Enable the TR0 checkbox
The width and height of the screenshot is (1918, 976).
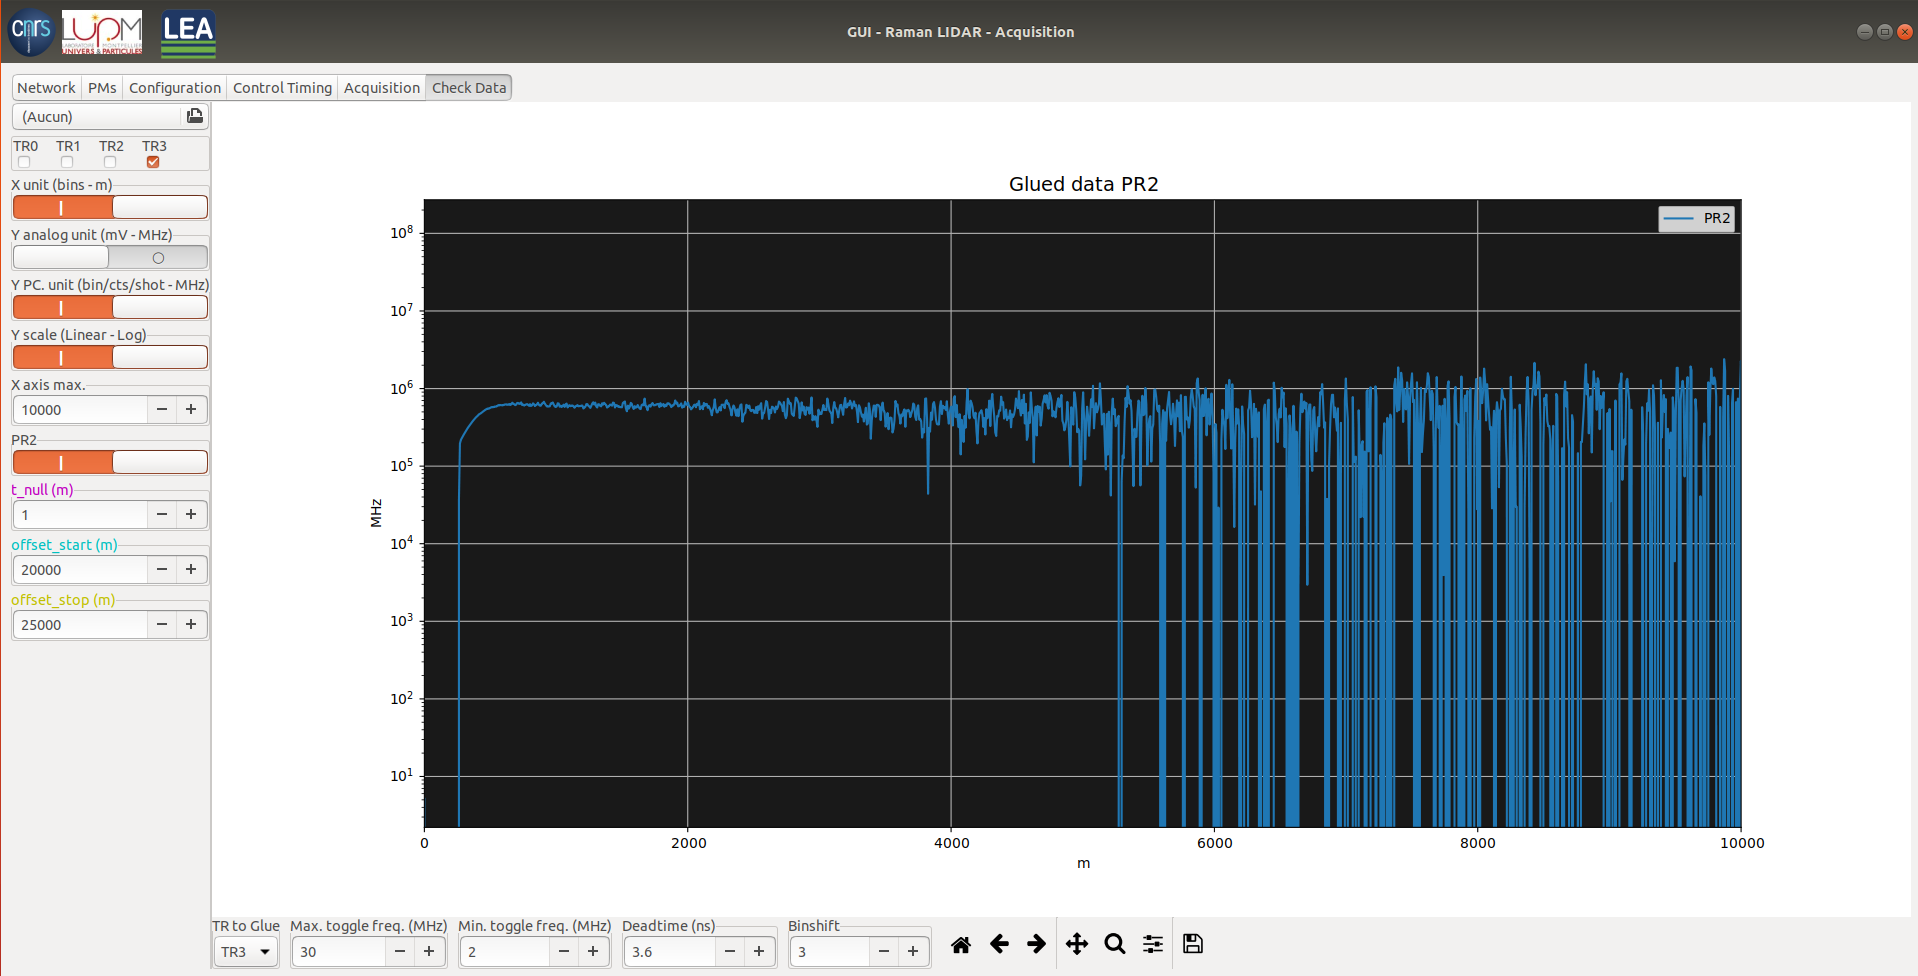(24, 162)
